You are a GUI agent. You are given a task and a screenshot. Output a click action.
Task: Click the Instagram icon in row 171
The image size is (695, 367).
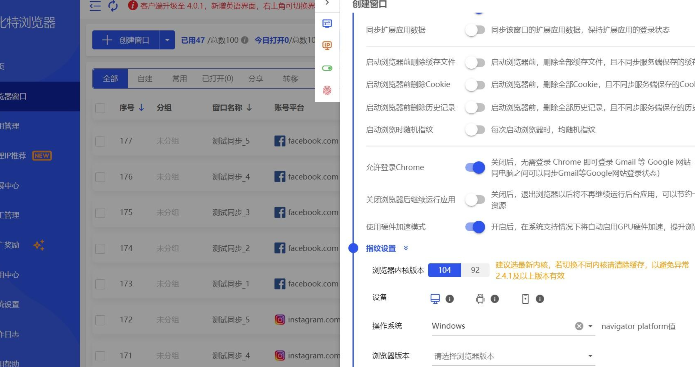pyautogui.click(x=280, y=355)
